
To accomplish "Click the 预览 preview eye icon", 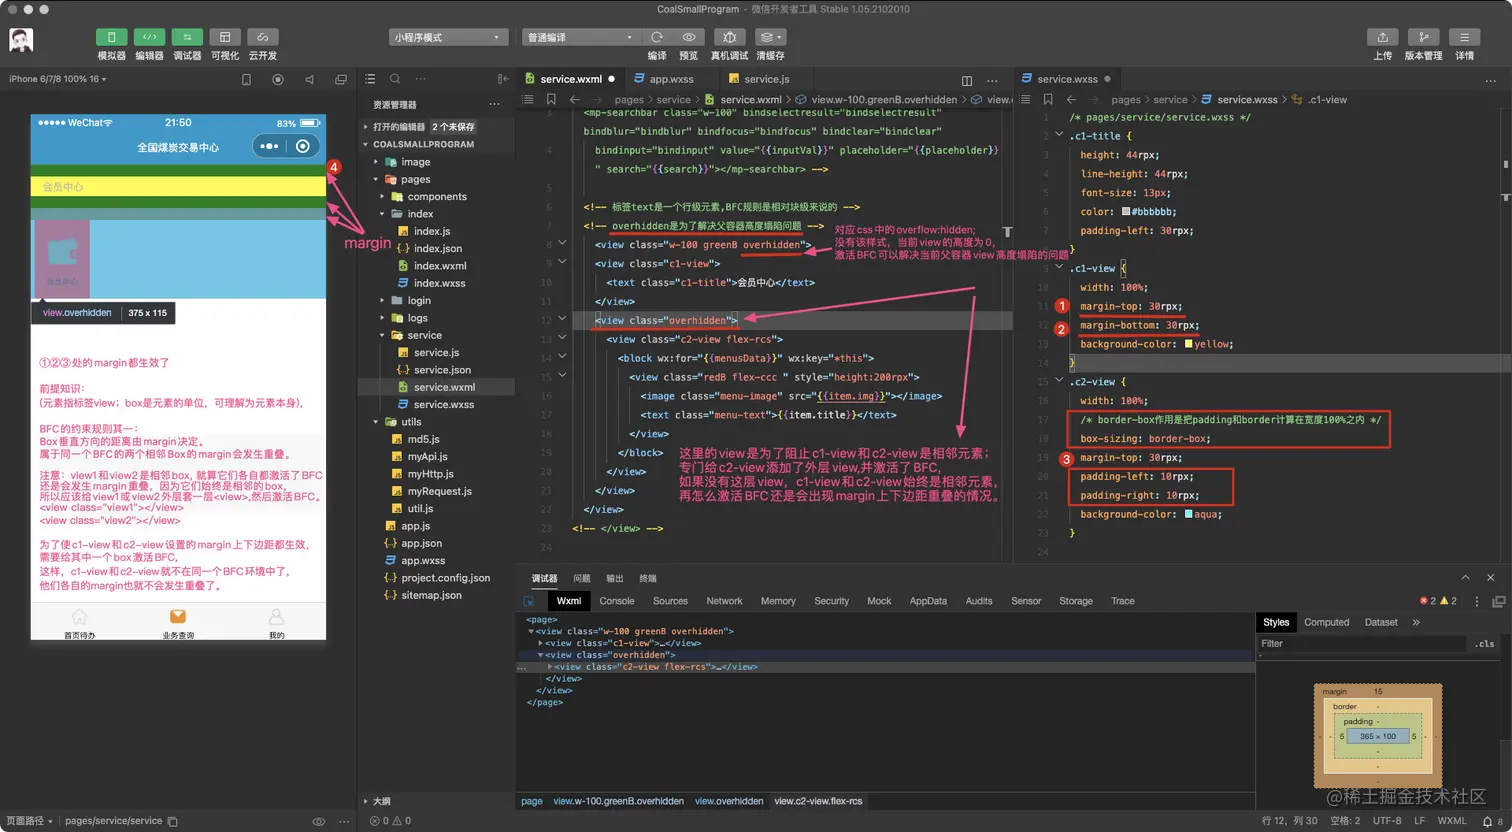I will pos(689,37).
